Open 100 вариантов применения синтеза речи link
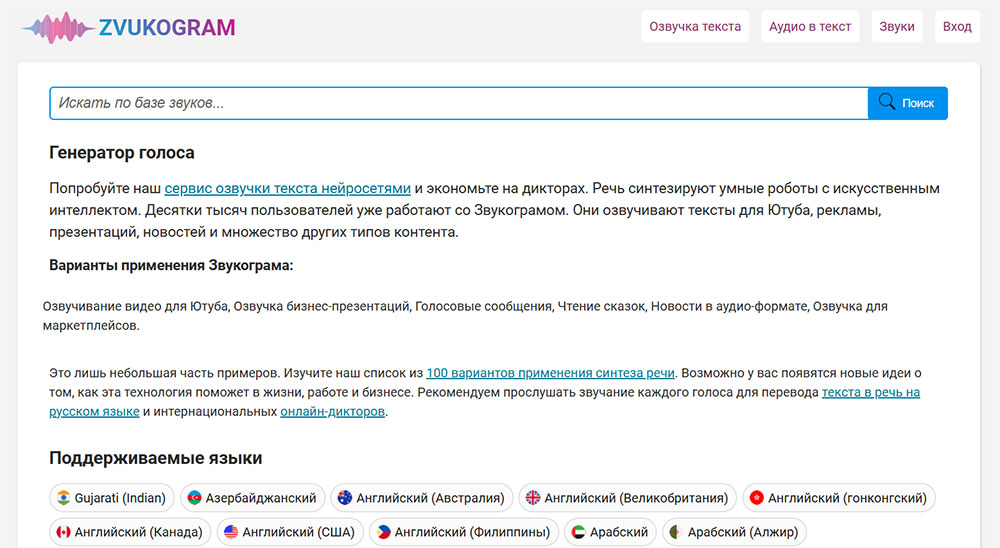This screenshot has height=548, width=1000. coord(550,373)
